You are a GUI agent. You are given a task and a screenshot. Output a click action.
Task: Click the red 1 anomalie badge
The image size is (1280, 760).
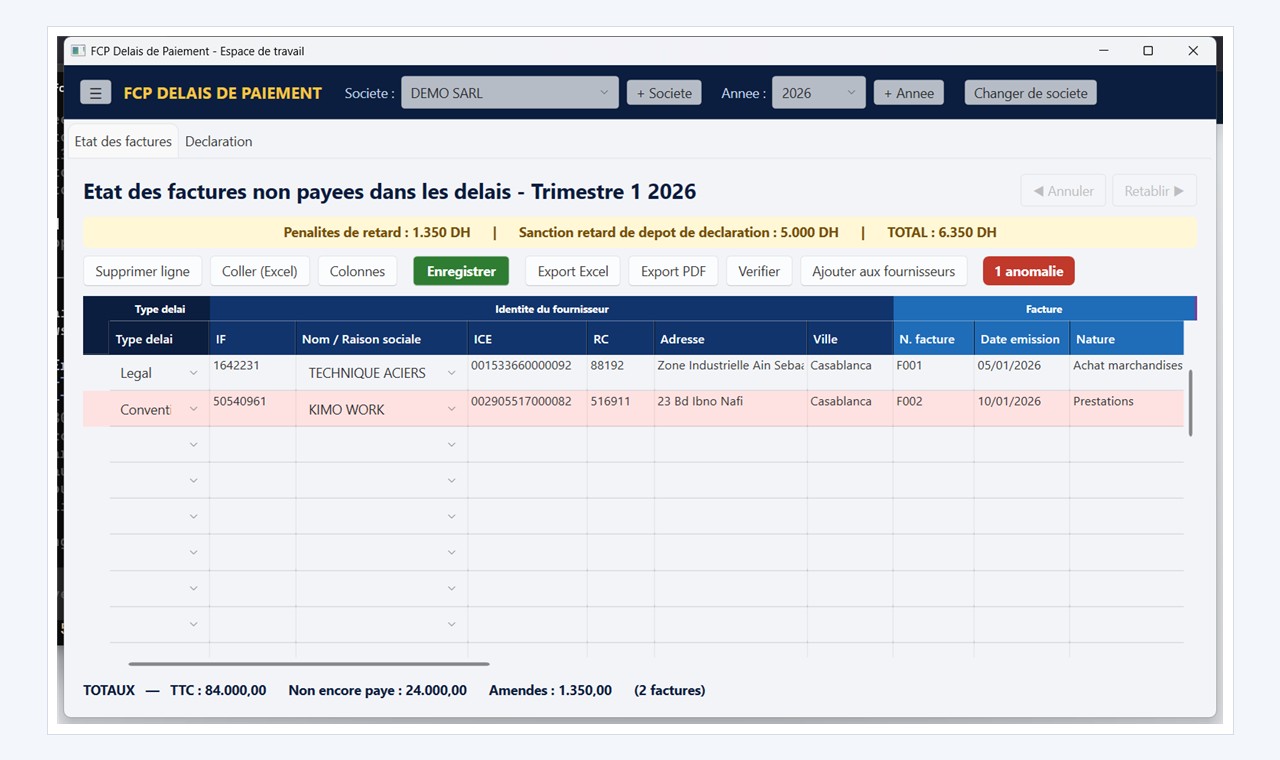tap(1029, 271)
